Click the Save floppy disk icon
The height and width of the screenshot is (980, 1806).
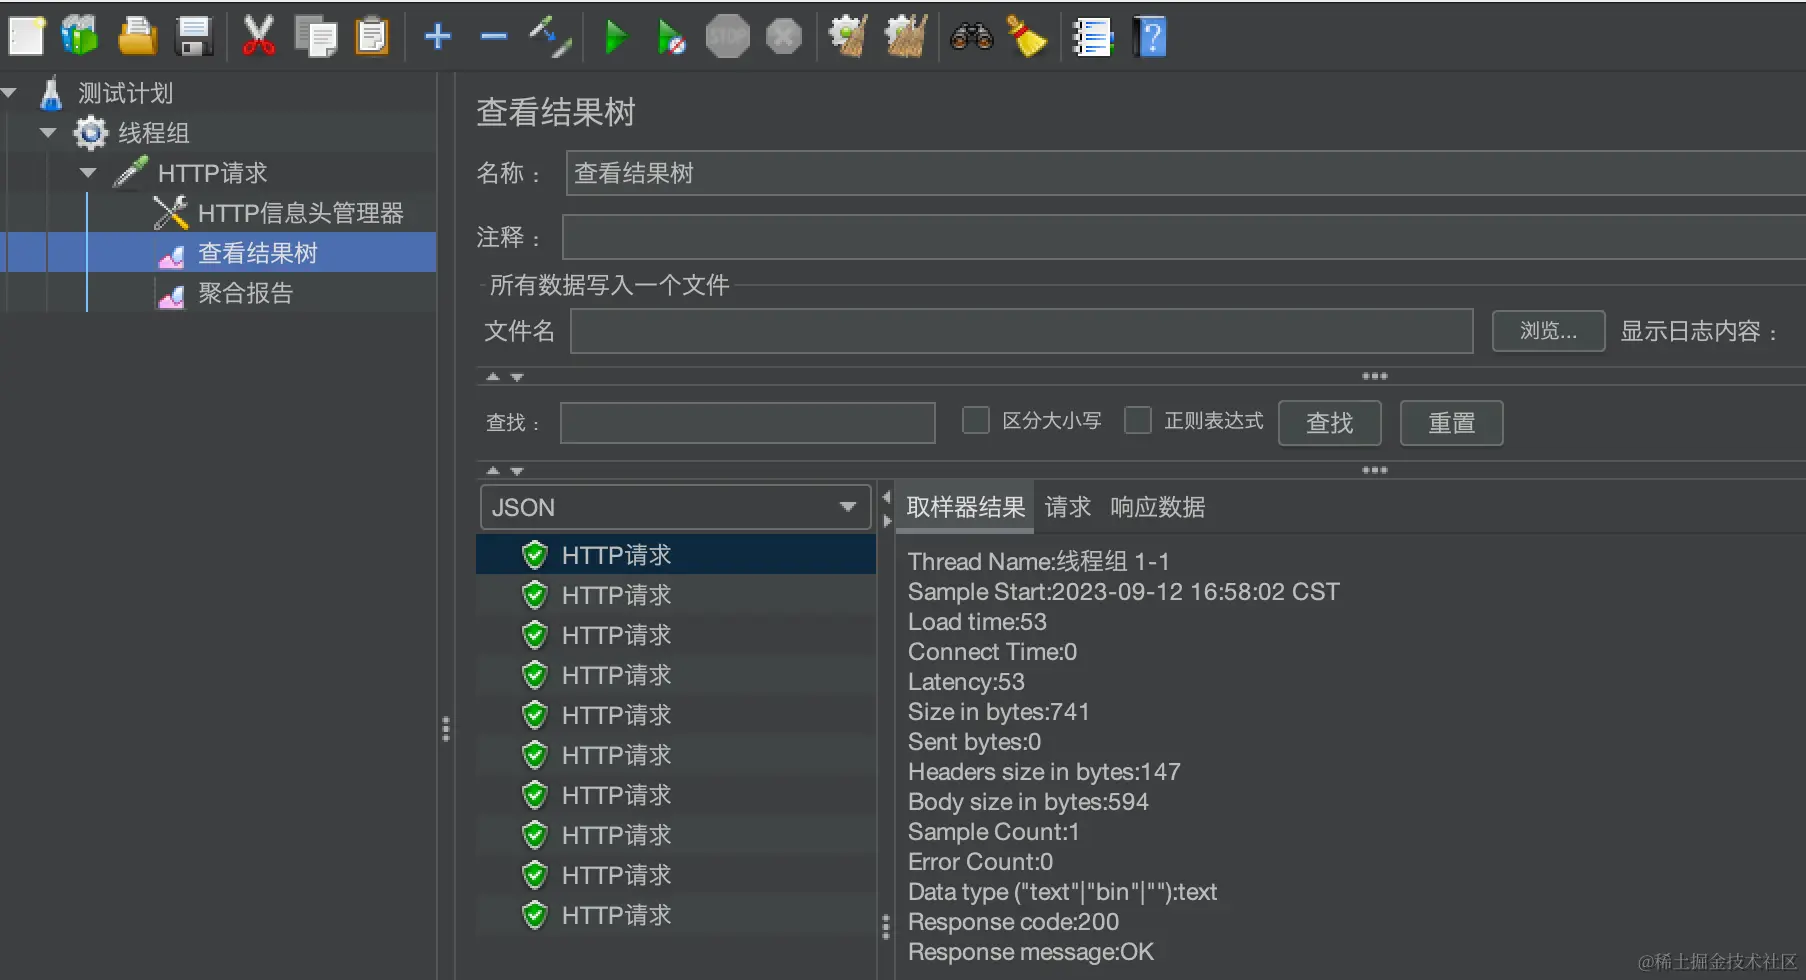pos(194,37)
